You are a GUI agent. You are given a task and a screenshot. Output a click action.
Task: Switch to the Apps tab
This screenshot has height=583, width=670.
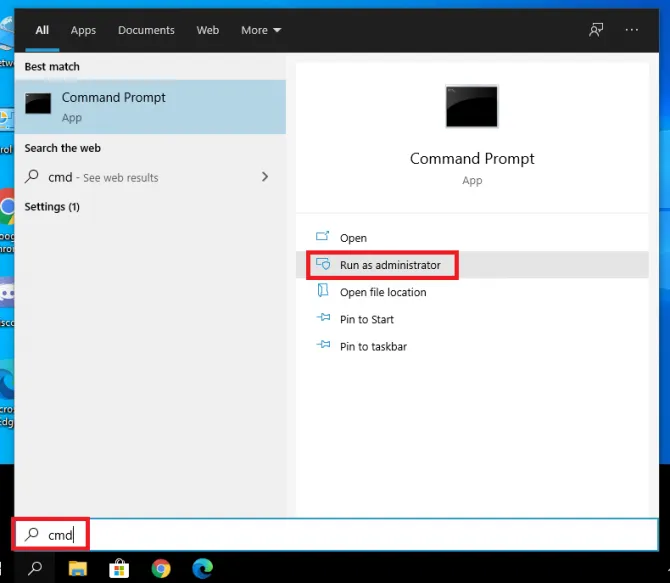click(x=84, y=30)
